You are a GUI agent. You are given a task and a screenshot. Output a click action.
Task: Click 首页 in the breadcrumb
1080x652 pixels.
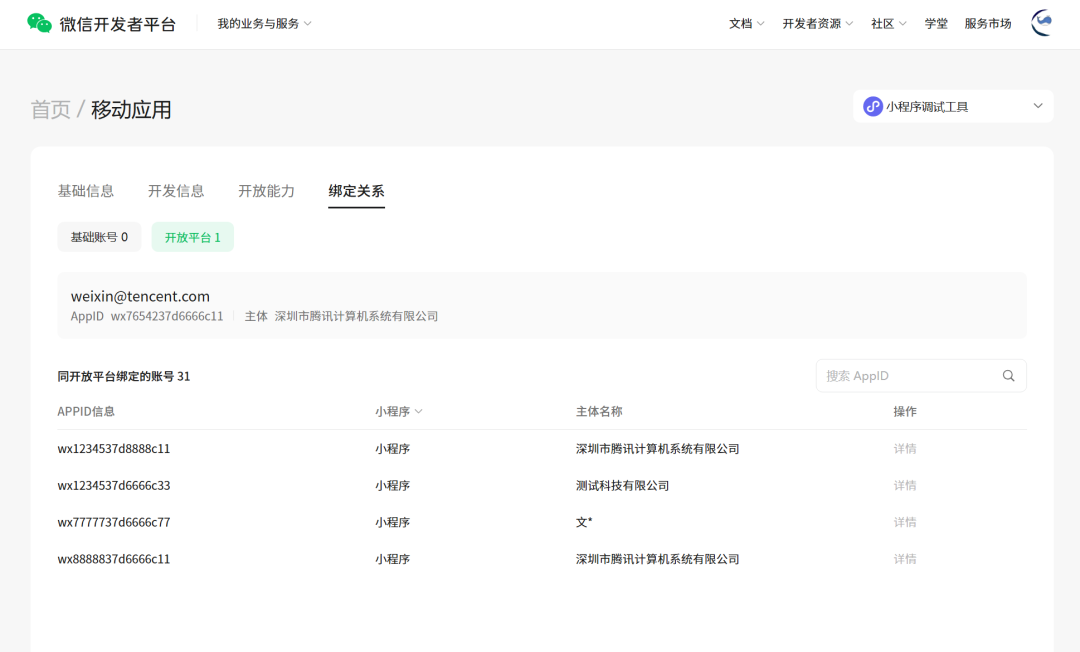[x=50, y=109]
